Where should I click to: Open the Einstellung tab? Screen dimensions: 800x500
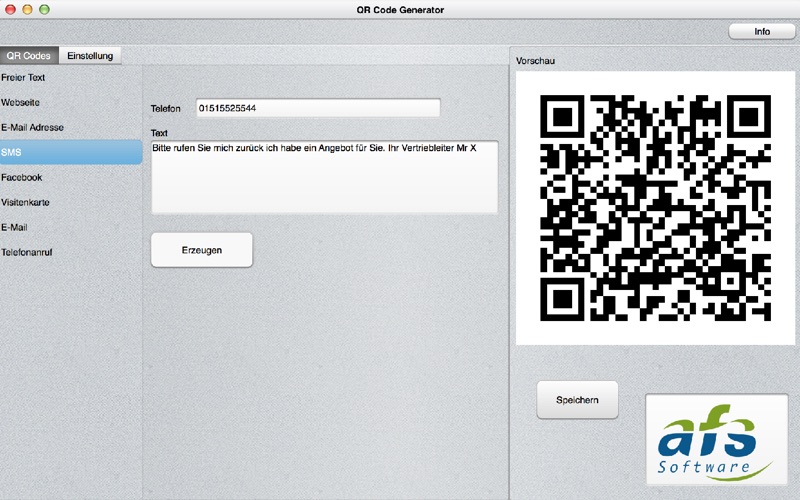pos(90,56)
